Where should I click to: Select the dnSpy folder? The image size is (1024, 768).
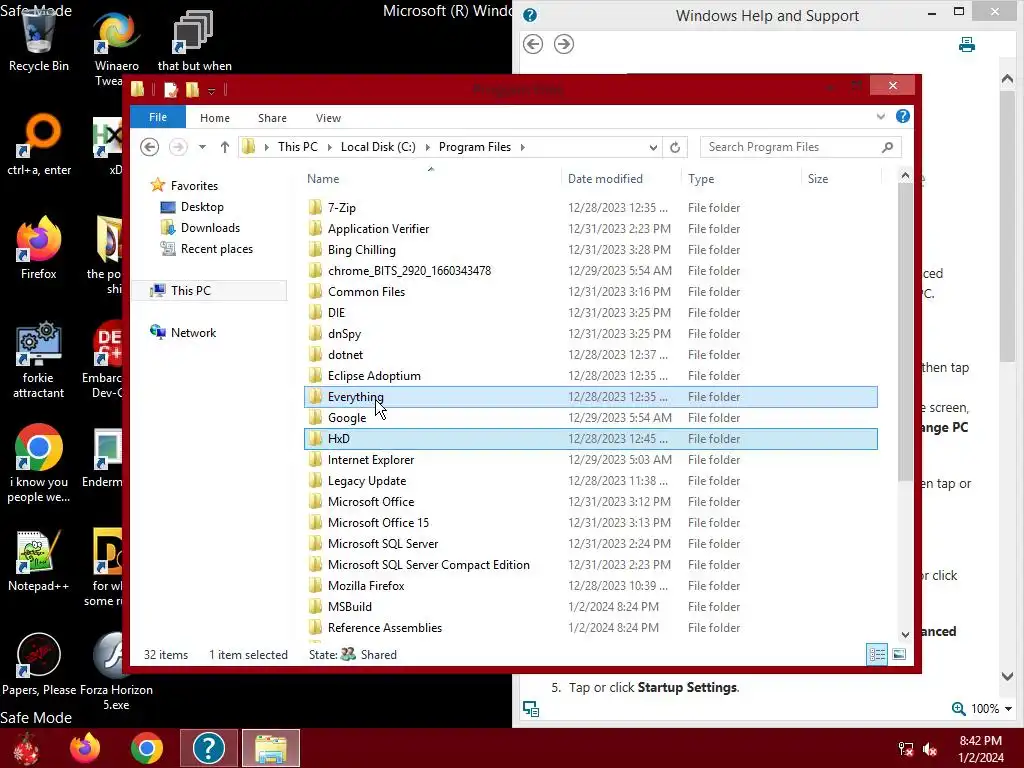coord(591,334)
